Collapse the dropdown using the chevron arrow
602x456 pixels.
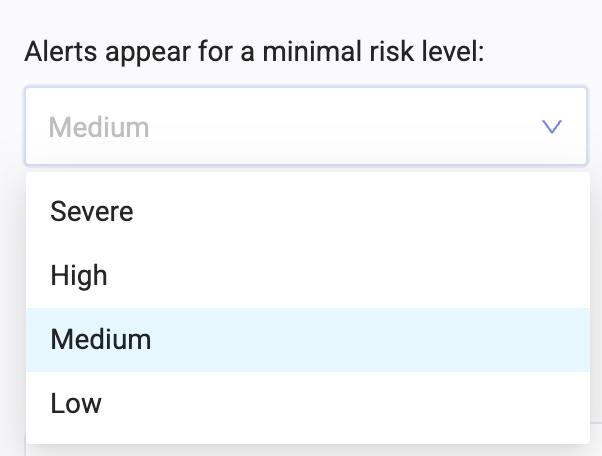click(x=551, y=127)
